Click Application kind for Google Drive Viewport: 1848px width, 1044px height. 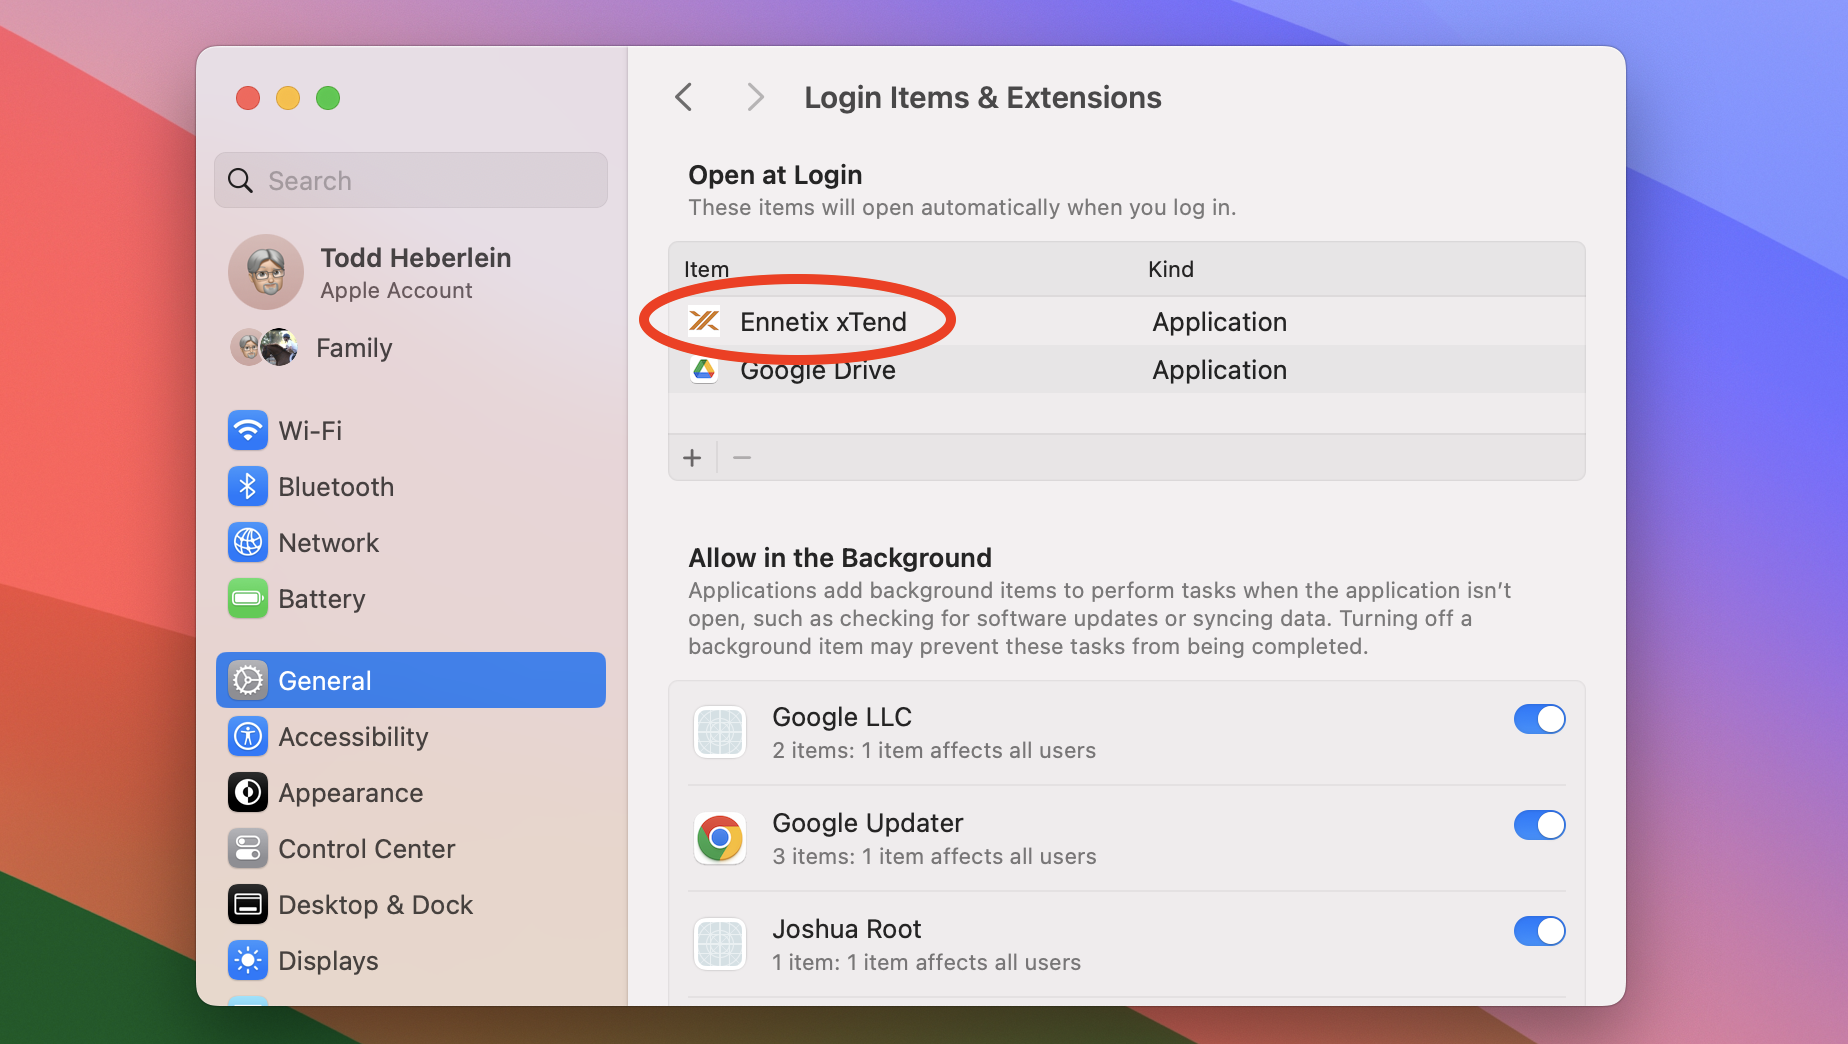tap(1219, 370)
